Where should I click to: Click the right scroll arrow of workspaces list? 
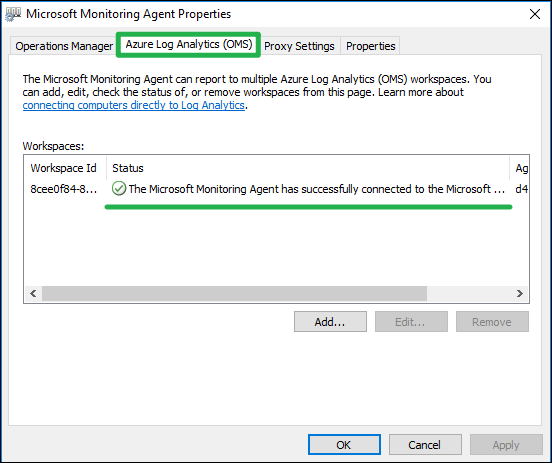[x=520, y=293]
